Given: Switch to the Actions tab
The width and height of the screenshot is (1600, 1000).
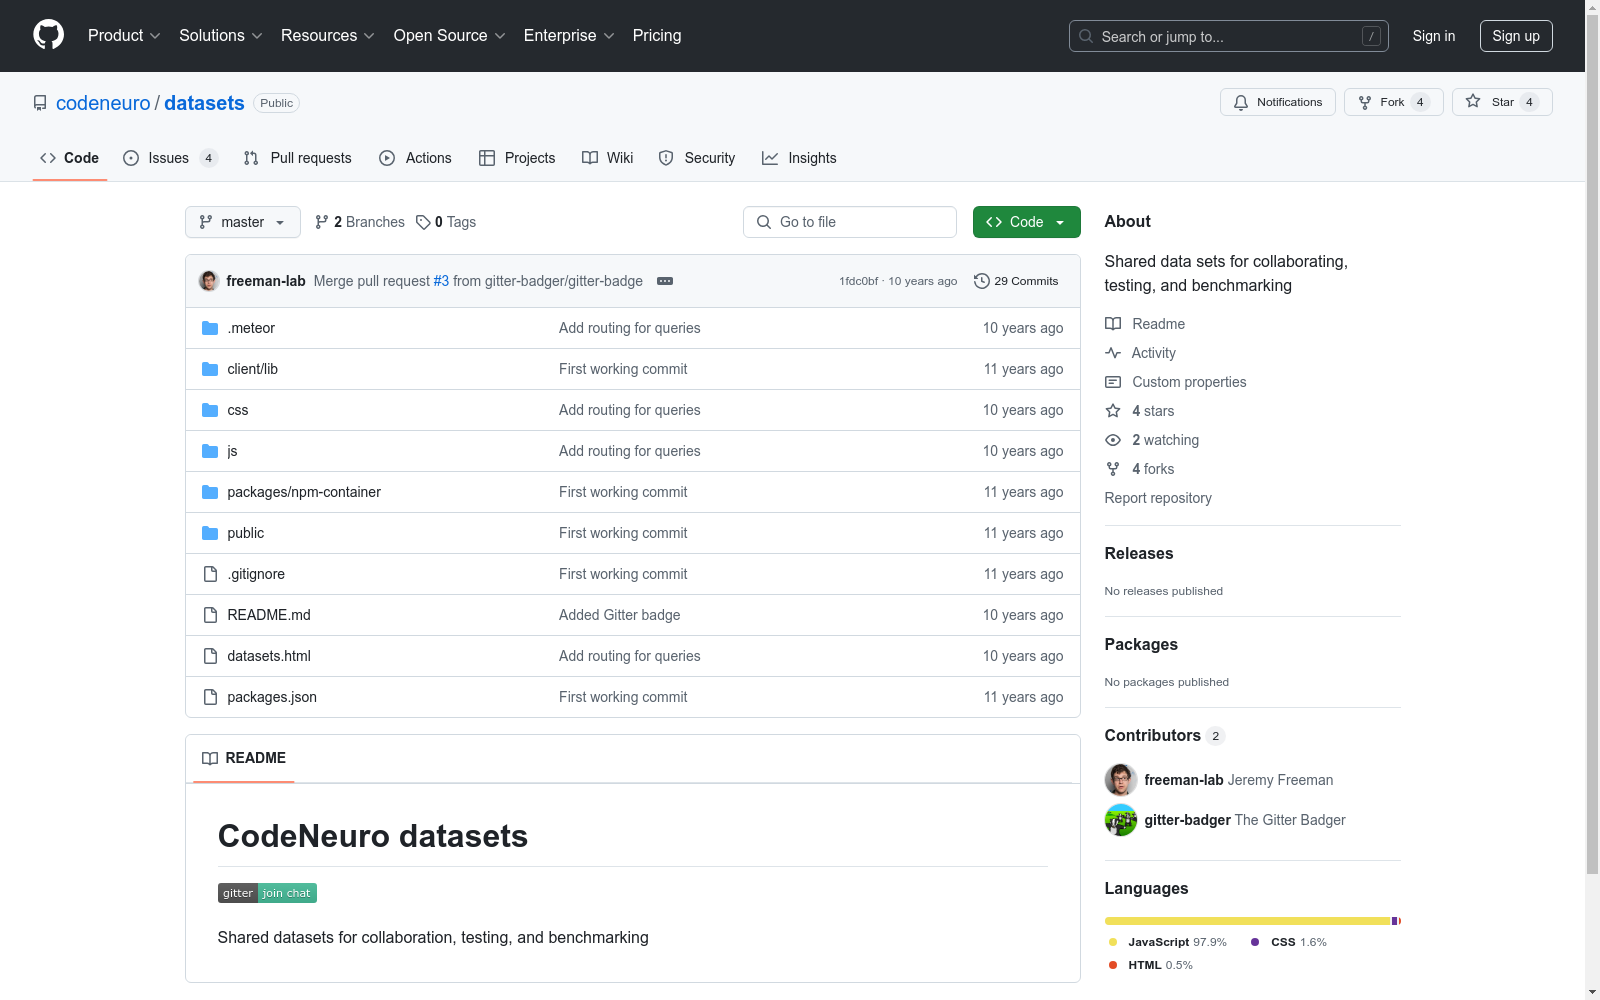Looking at the screenshot, I should click(x=416, y=158).
